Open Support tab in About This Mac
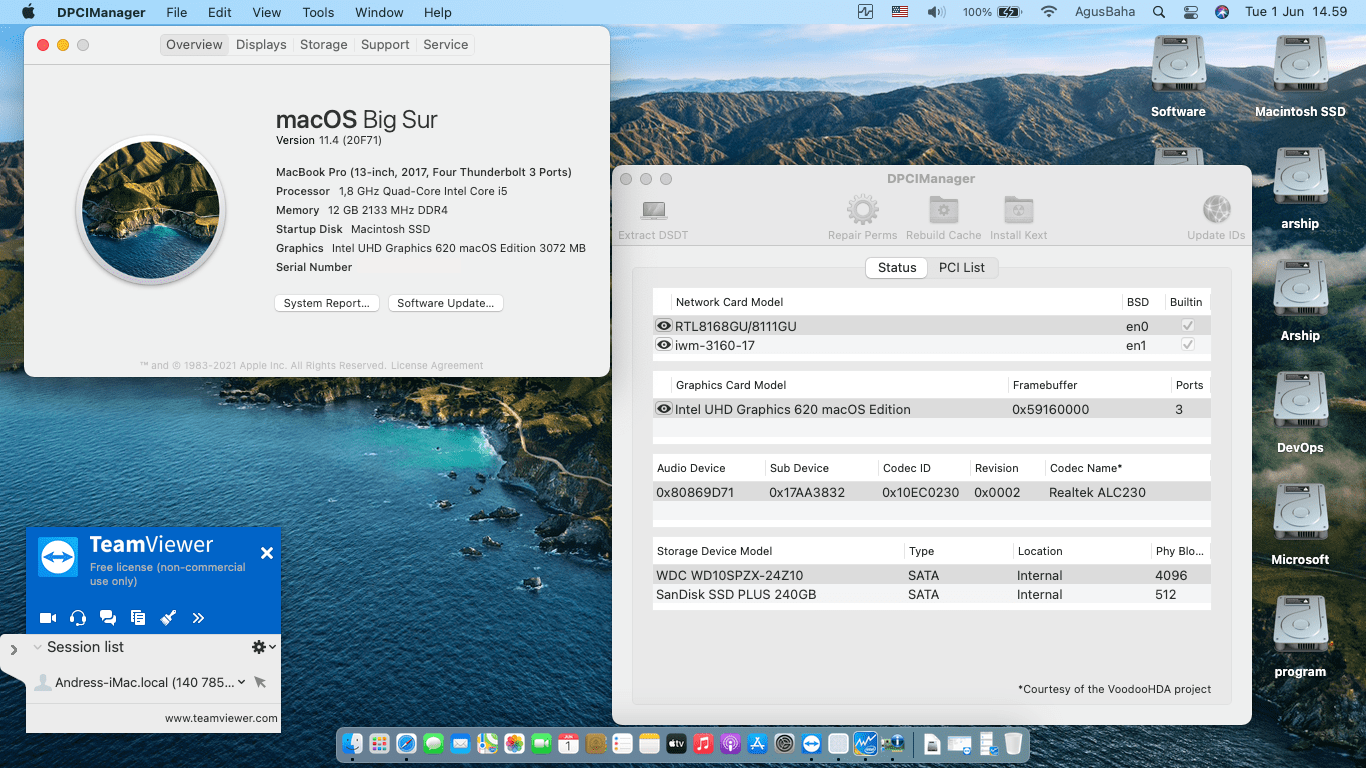This screenshot has height=768, width=1366. tap(385, 44)
